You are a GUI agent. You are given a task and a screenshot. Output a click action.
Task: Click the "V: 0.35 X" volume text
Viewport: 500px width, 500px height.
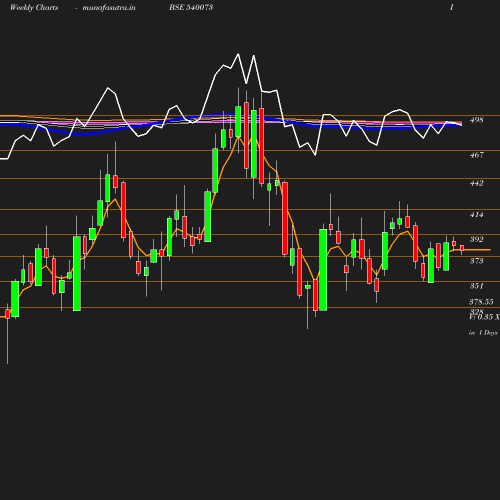[485, 317]
